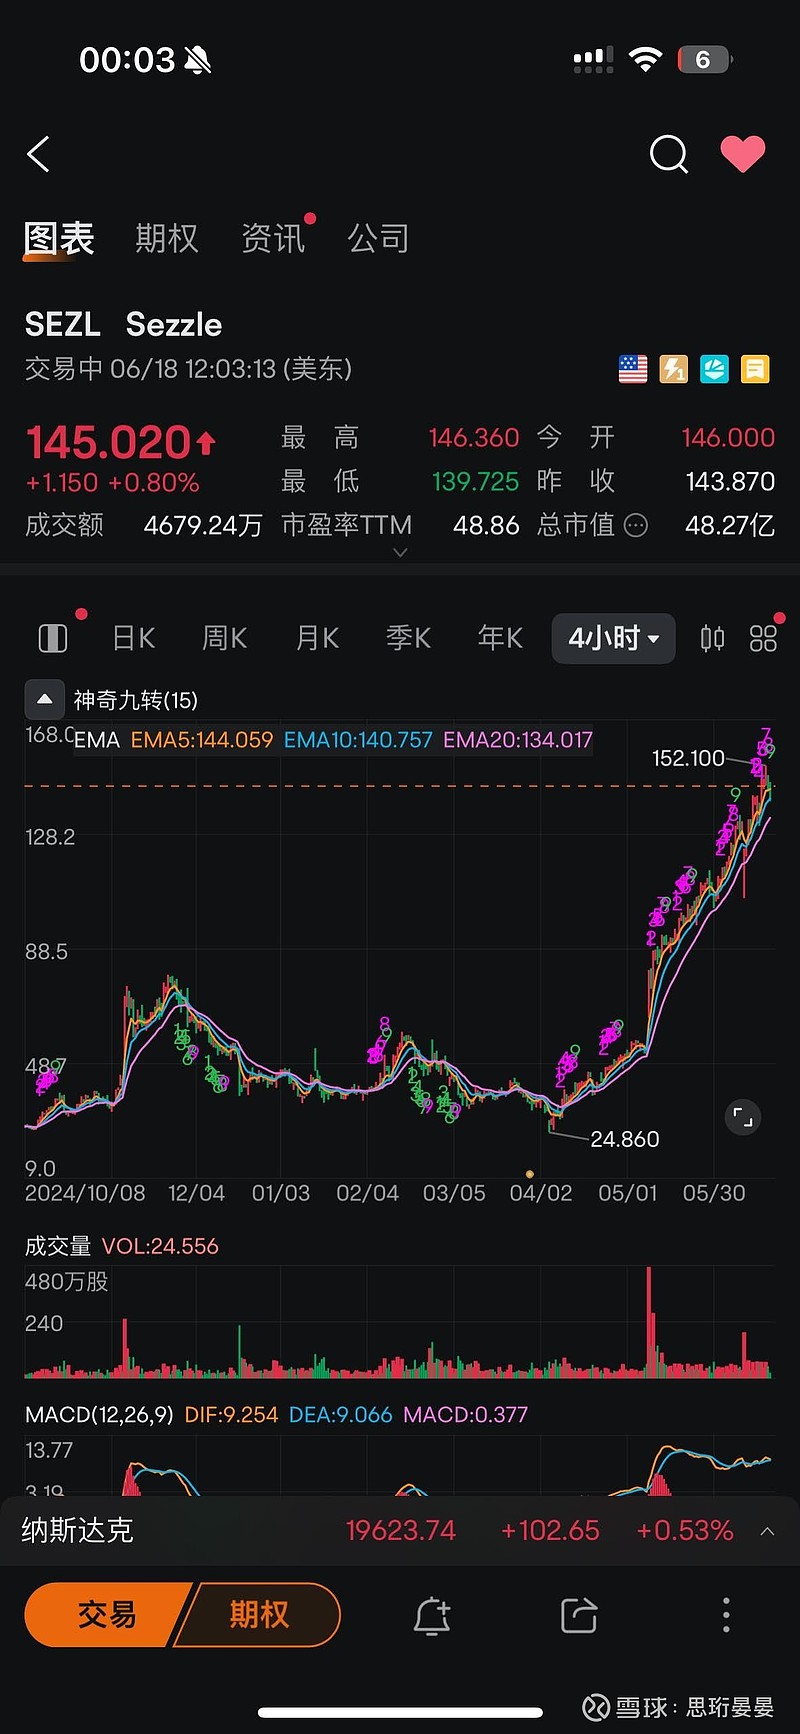Tap the US flag market icon
The image size is (800, 1734).
(633, 370)
